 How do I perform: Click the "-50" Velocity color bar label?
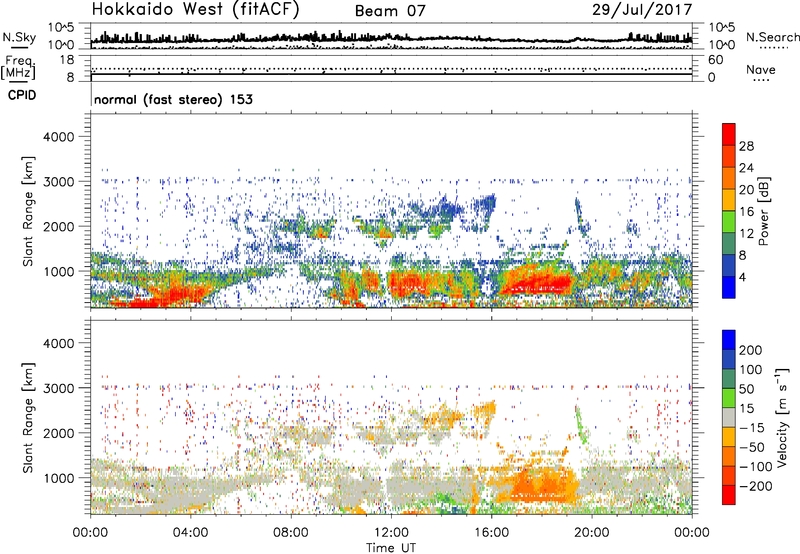coord(752,447)
